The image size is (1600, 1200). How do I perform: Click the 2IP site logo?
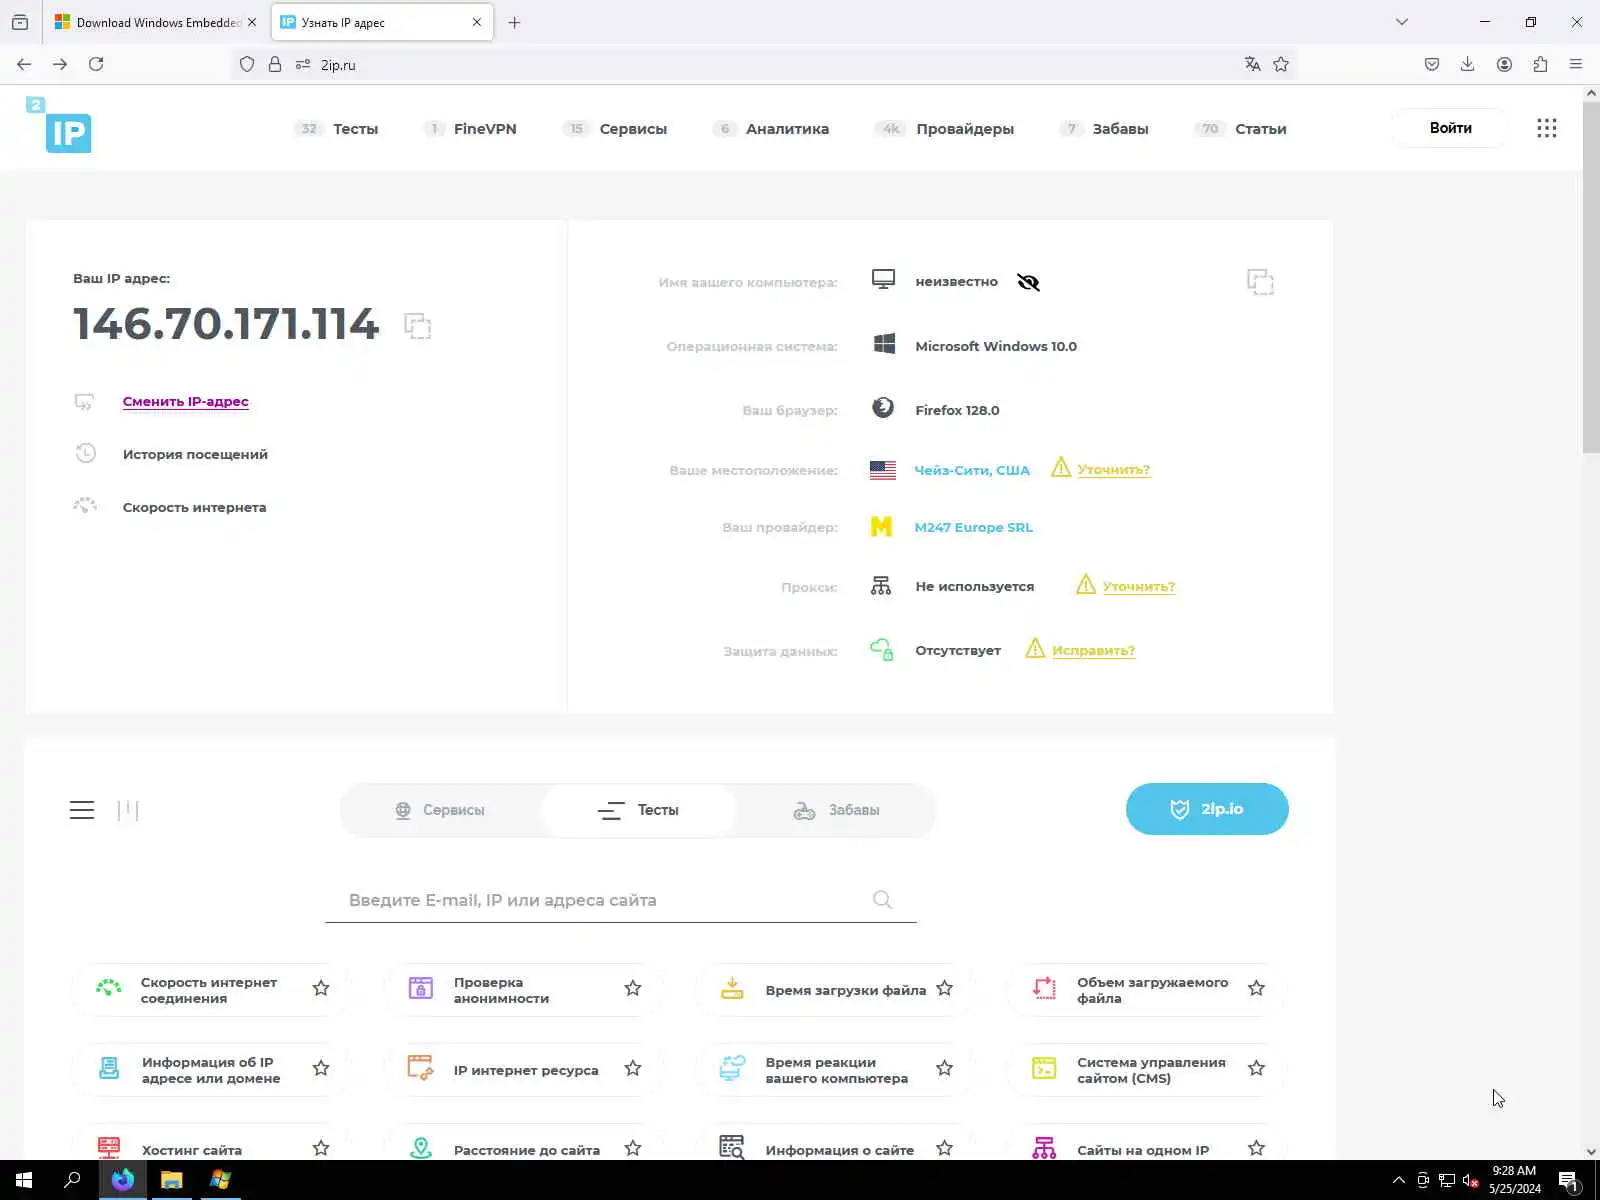tap(59, 124)
